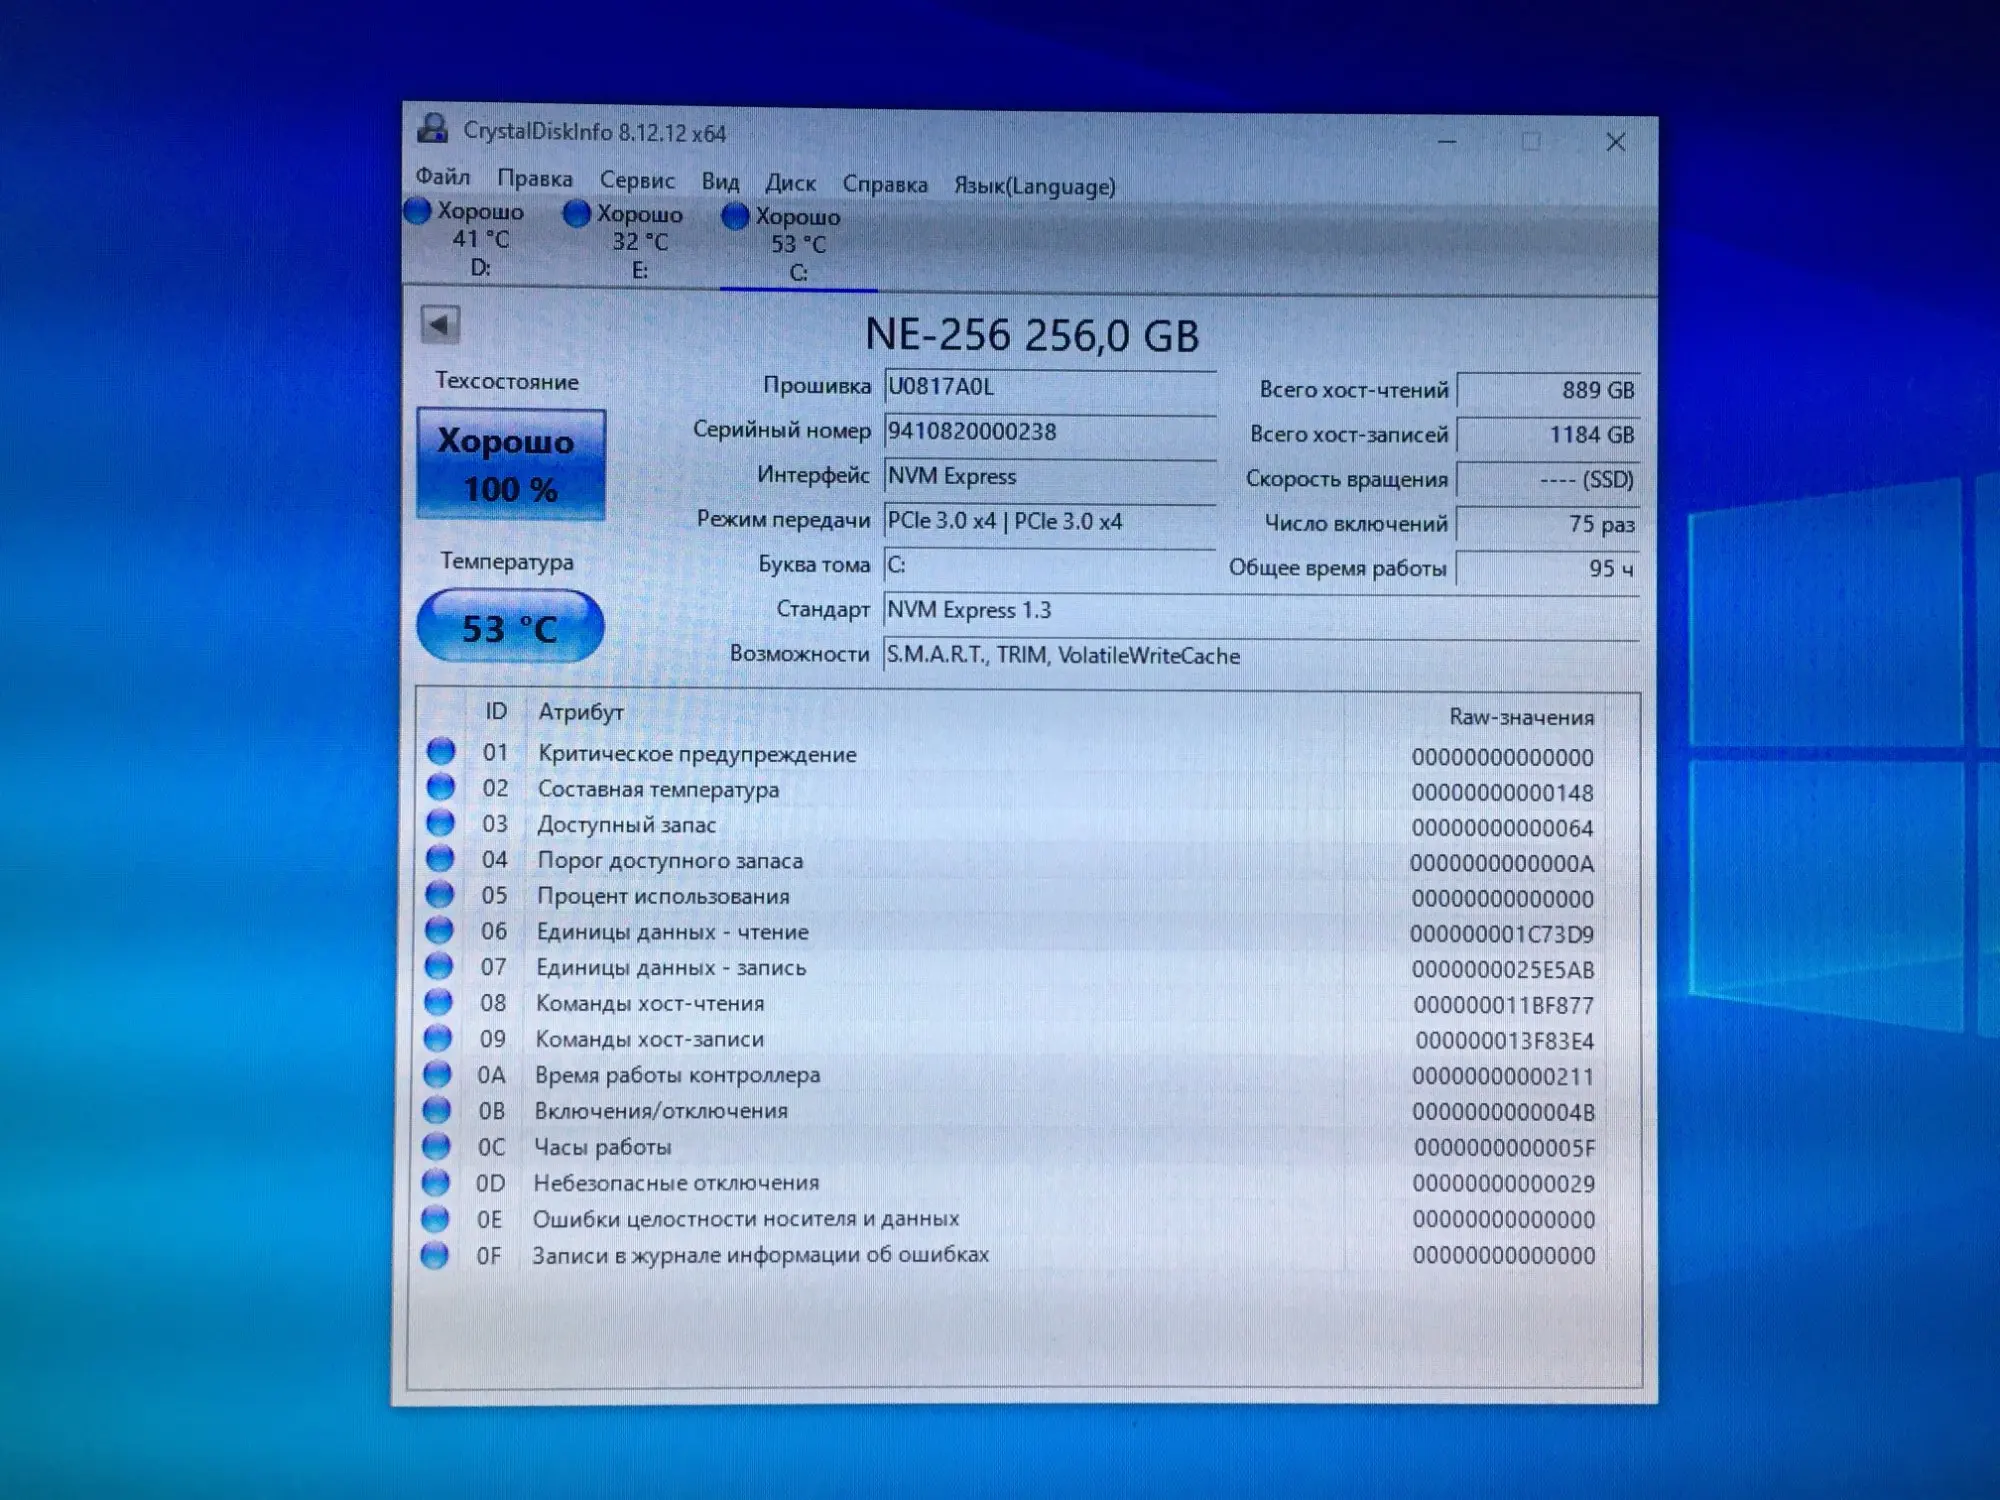The height and width of the screenshot is (1500, 2000).
Task: Select the D: drive status icon
Action: click(418, 211)
